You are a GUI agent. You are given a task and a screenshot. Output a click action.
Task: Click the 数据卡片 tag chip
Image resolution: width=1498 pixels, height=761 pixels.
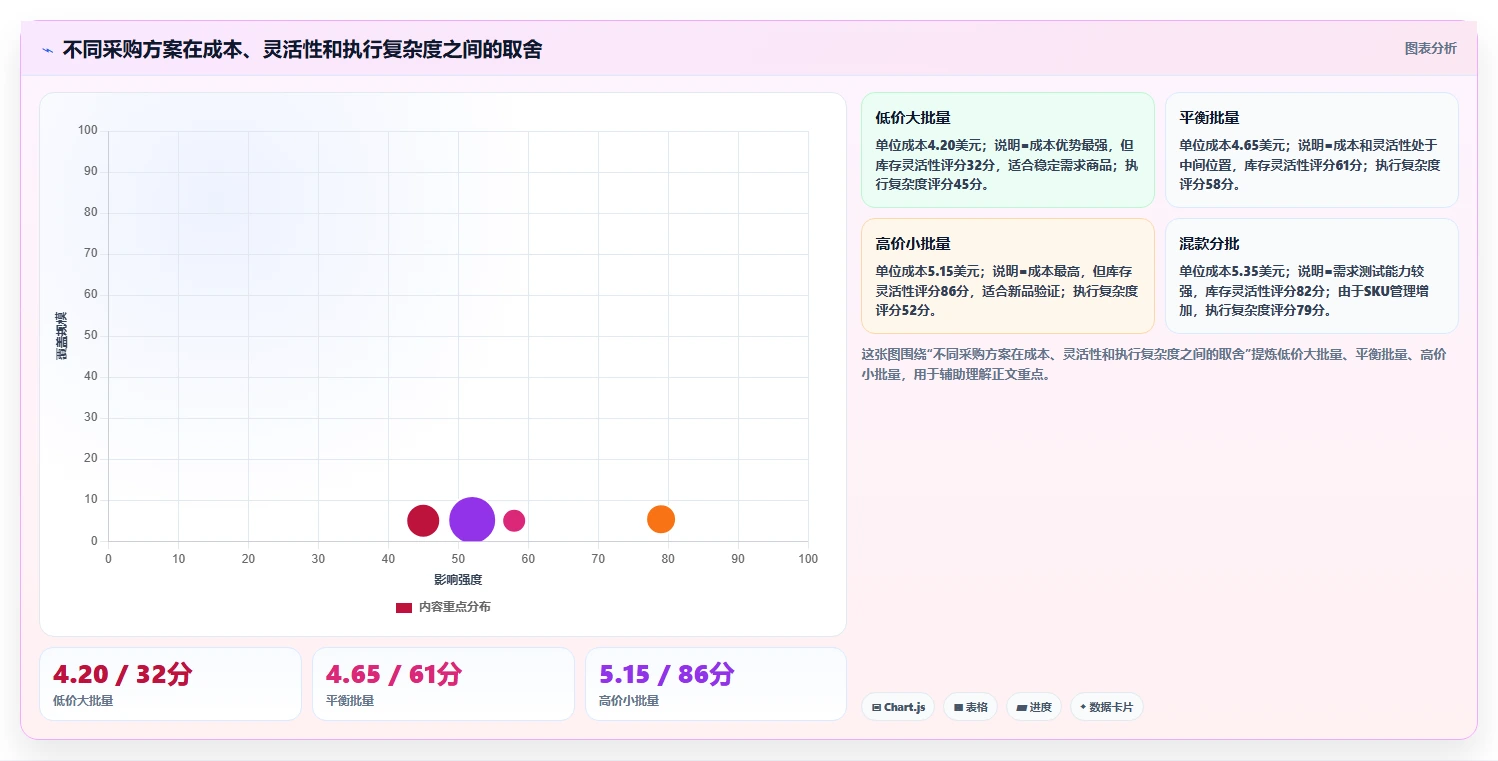1106,707
